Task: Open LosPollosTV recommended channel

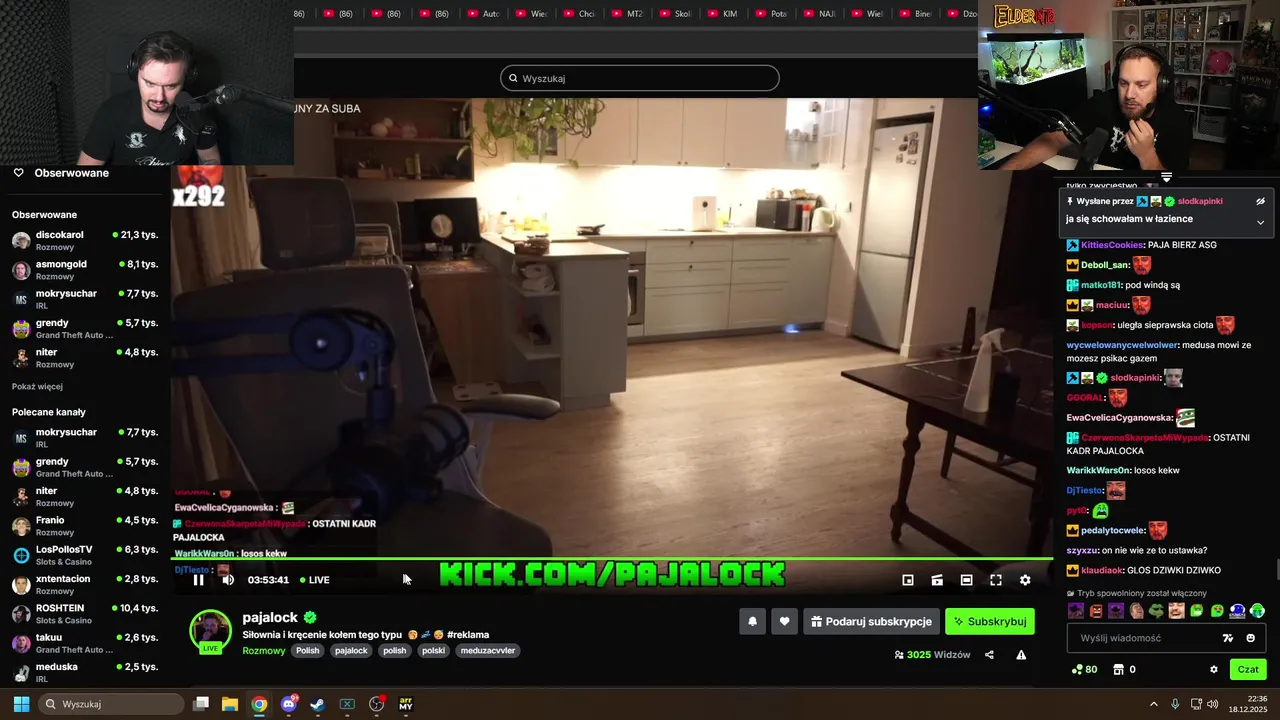Action: (85, 555)
